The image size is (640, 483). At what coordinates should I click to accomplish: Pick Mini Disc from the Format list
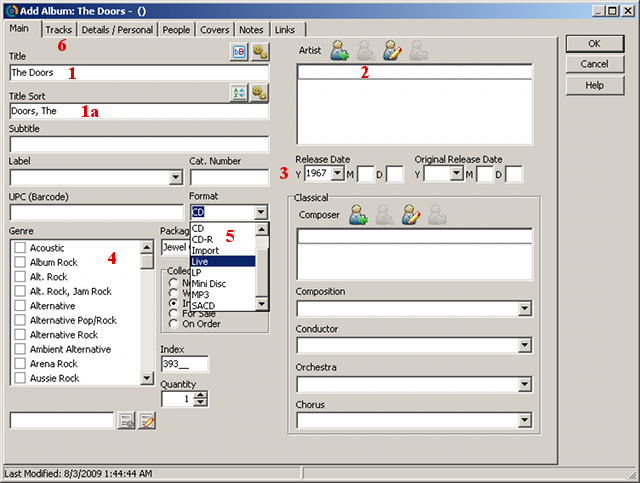(223, 283)
